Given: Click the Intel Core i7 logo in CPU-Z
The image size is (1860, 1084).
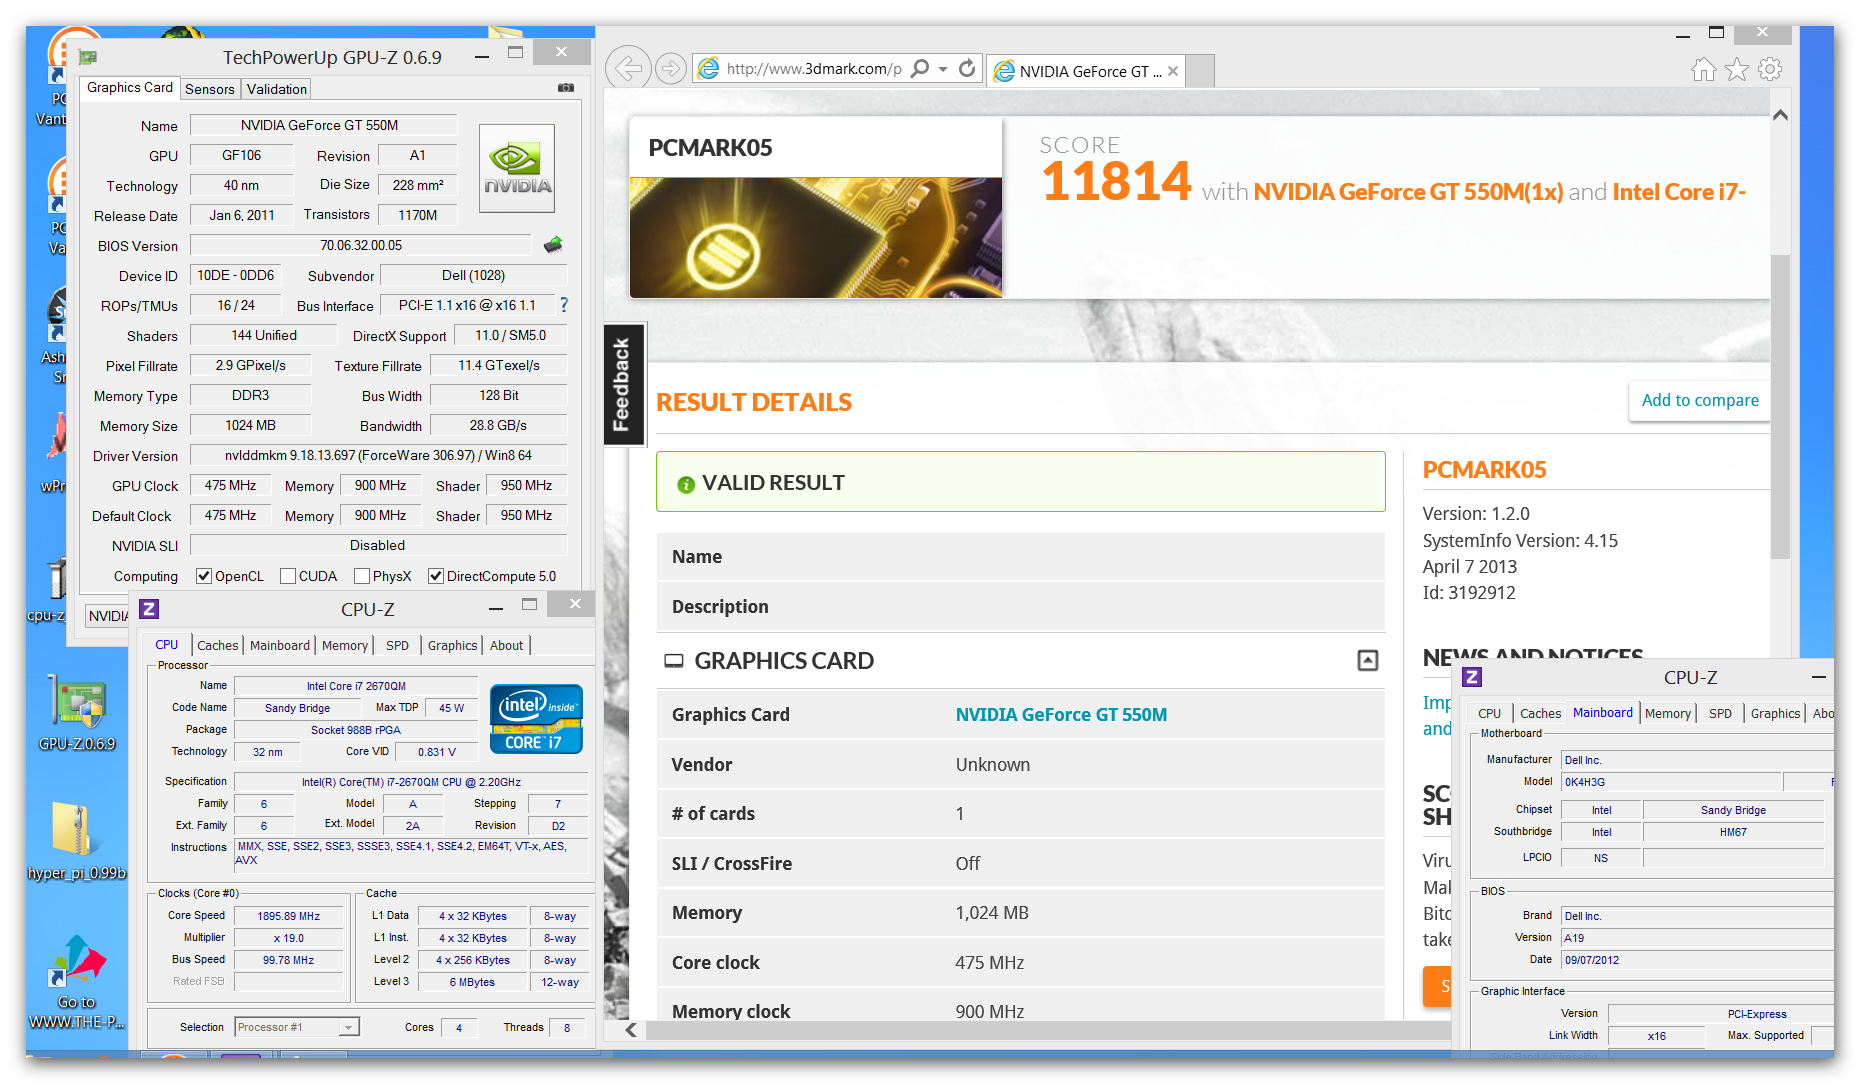Looking at the screenshot, I should 536,718.
